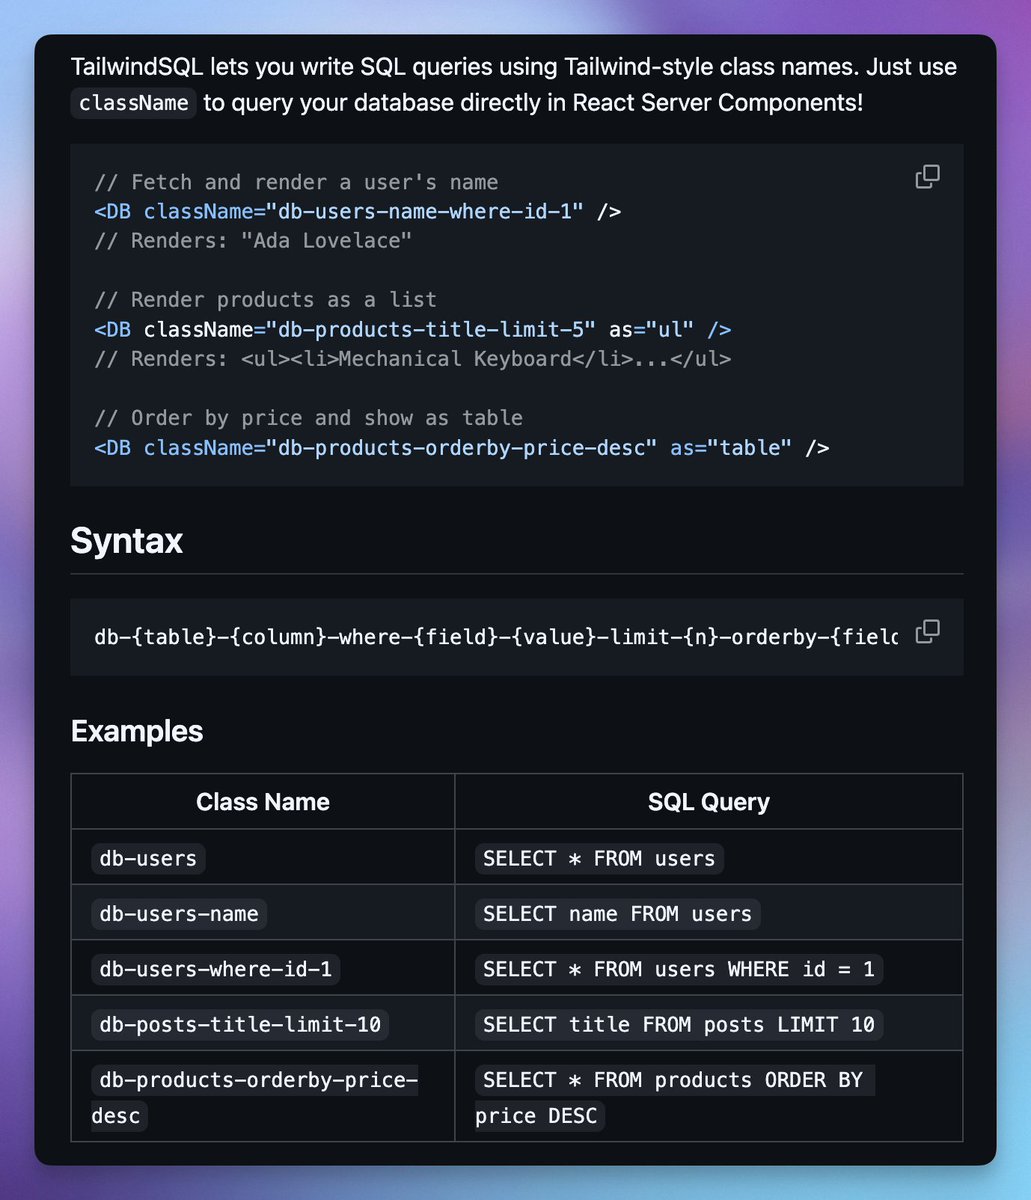Click the Mechanical Keyboard renders comment

point(413,358)
